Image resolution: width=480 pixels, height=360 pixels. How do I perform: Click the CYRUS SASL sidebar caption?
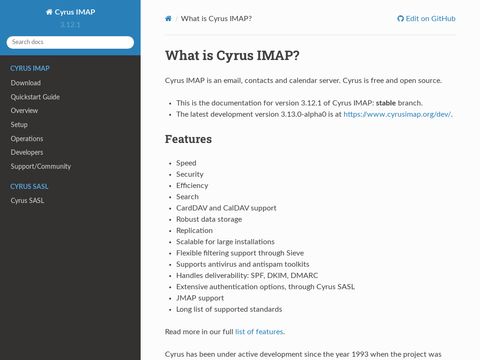tap(29, 186)
